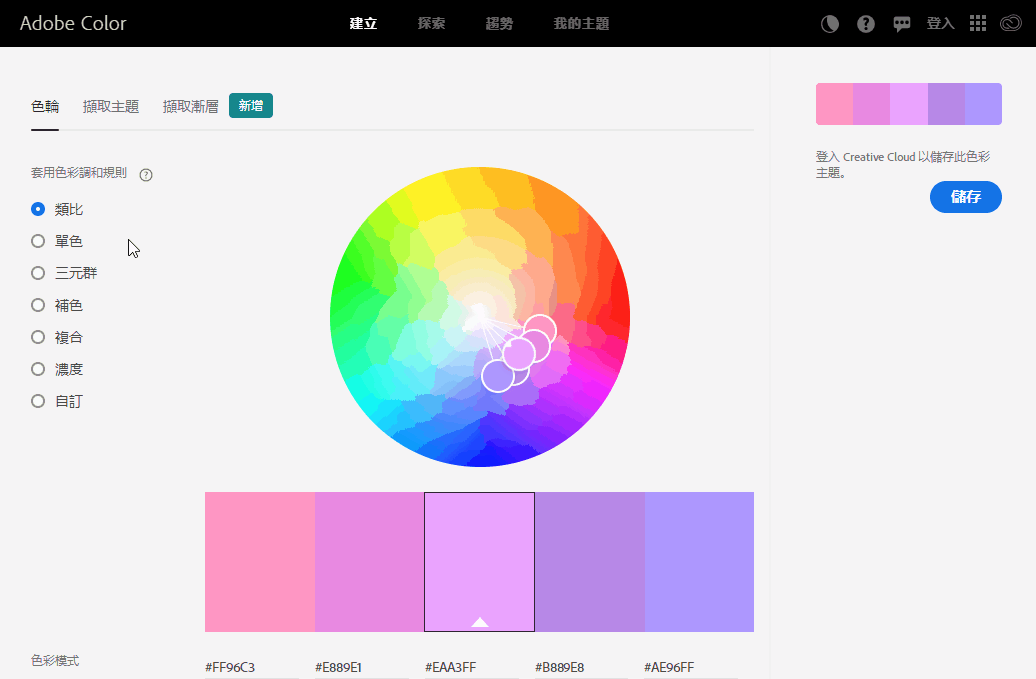This screenshot has width=1036, height=679.
Task: Toggle the dark mode moon icon
Action: point(830,24)
